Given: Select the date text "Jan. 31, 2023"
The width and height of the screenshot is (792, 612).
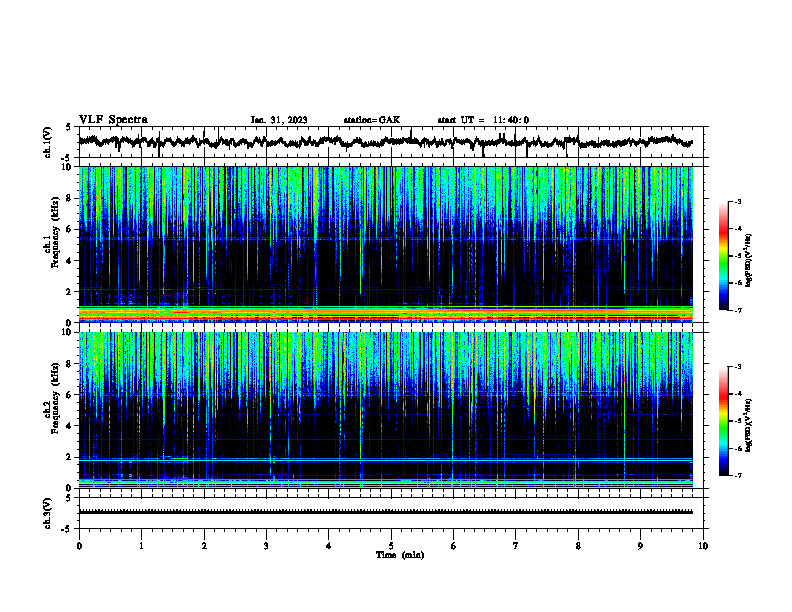Looking at the screenshot, I should coord(279,120).
